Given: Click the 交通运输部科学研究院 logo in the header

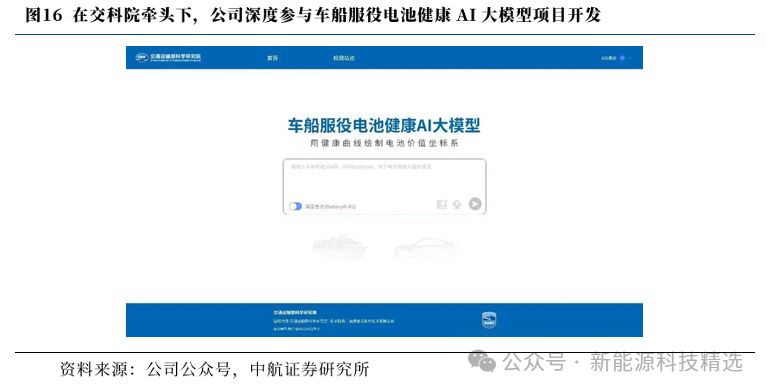Looking at the screenshot, I should (168, 57).
